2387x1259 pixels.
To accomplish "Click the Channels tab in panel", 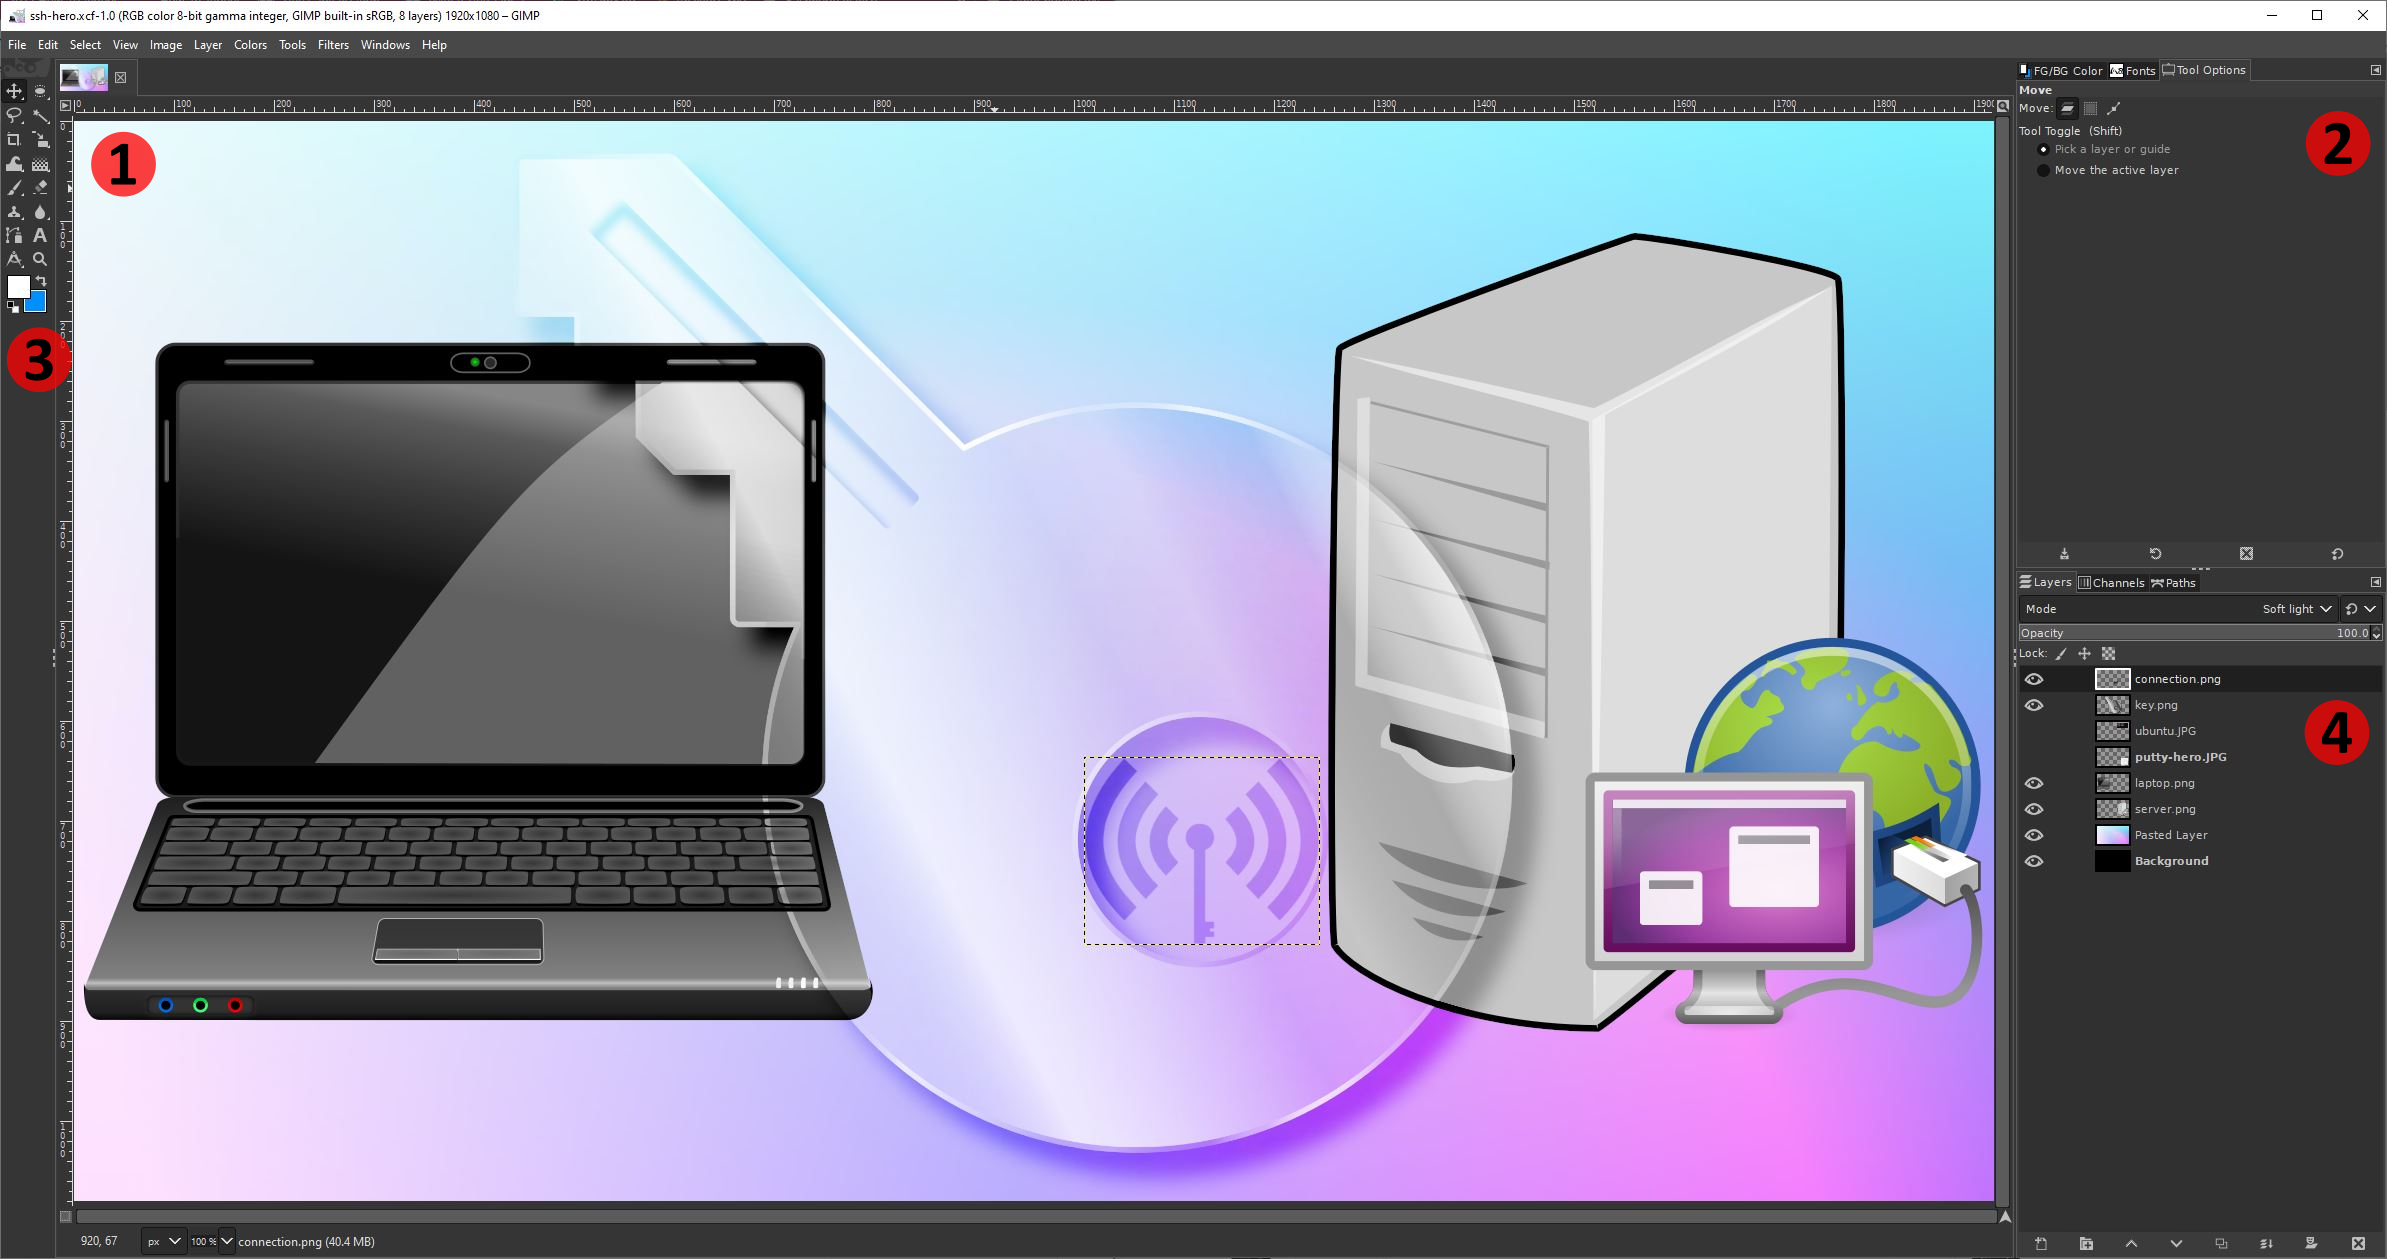I will click(x=2115, y=583).
